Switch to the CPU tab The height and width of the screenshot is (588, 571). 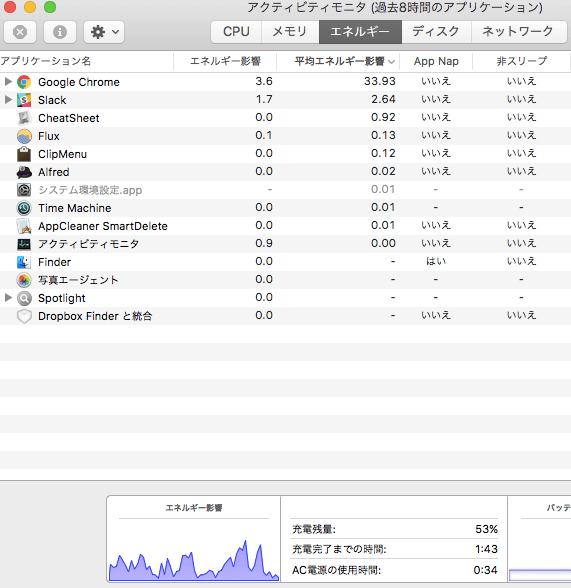click(236, 32)
